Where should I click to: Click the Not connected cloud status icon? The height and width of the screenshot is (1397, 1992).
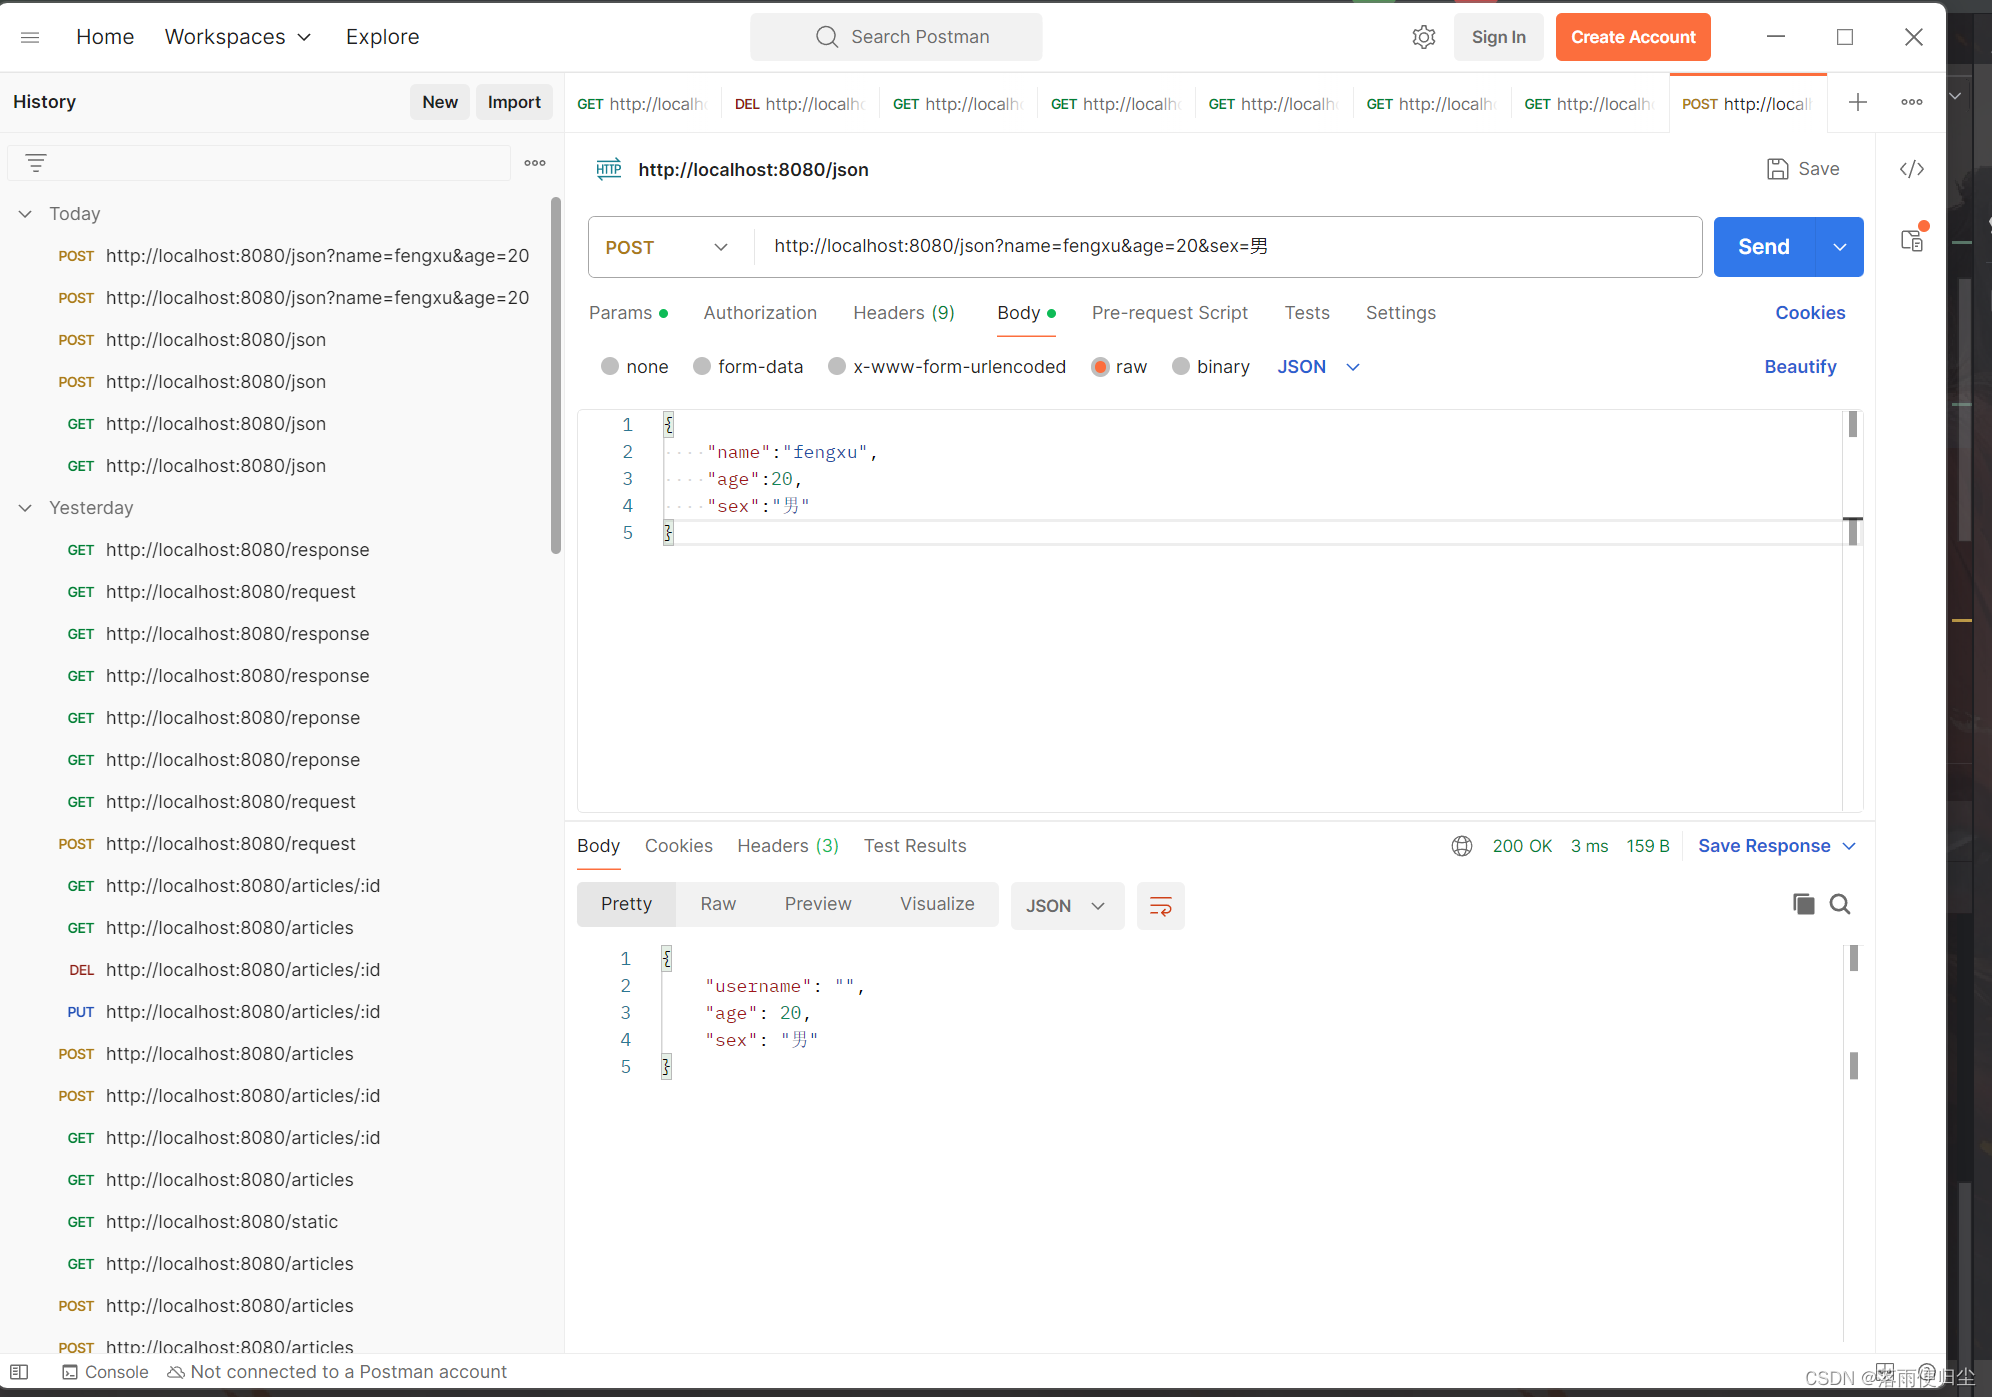coord(176,1372)
